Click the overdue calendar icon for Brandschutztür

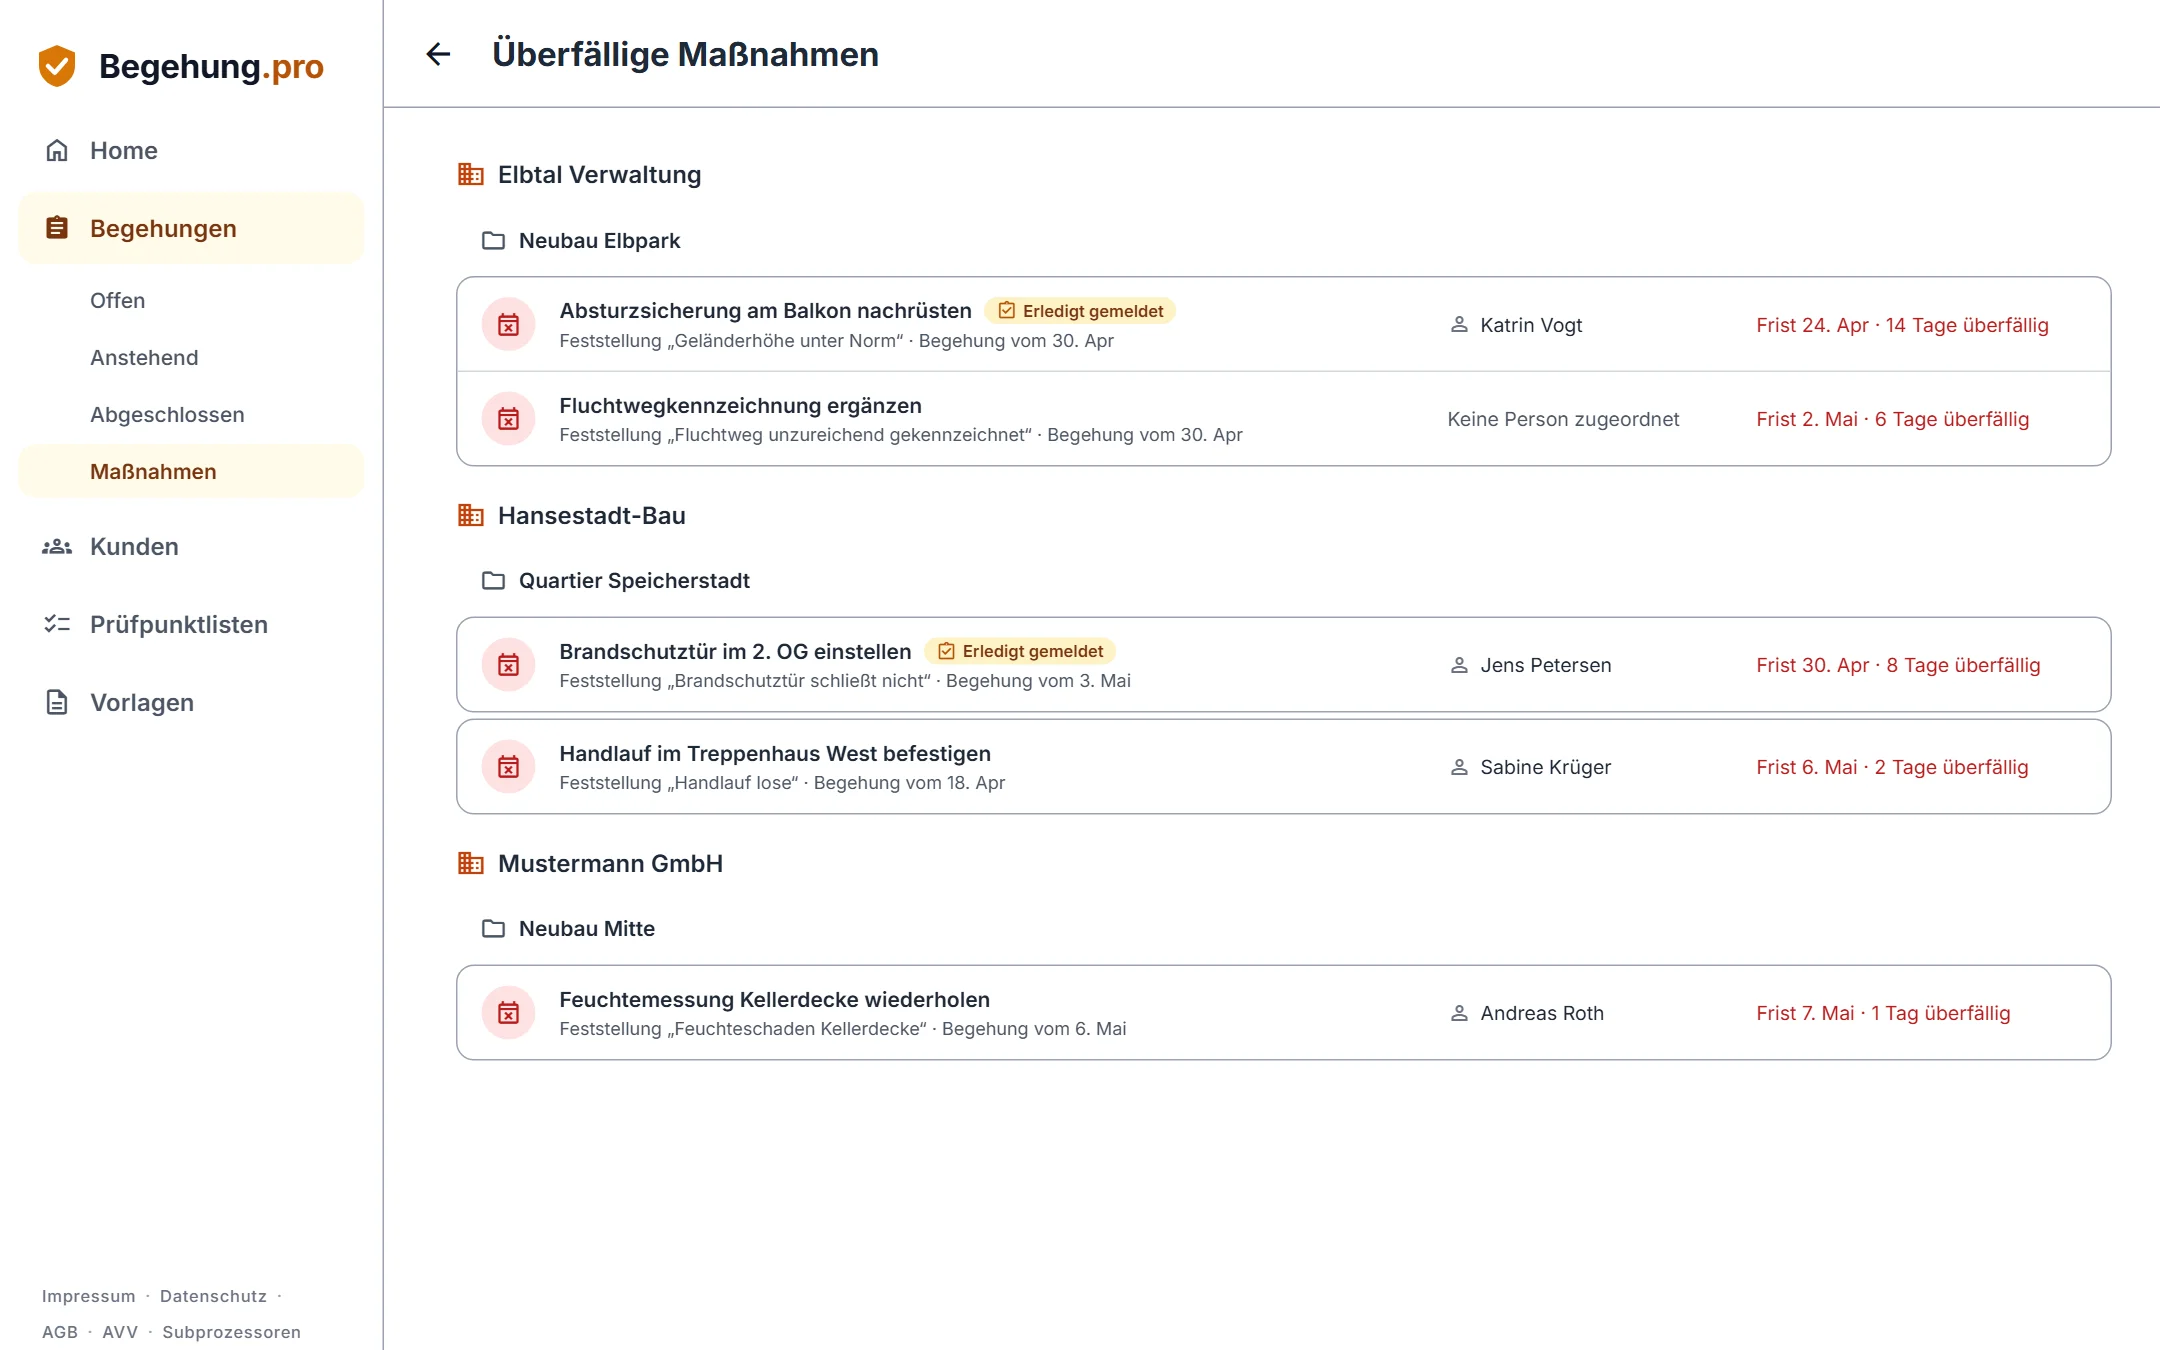(x=509, y=664)
